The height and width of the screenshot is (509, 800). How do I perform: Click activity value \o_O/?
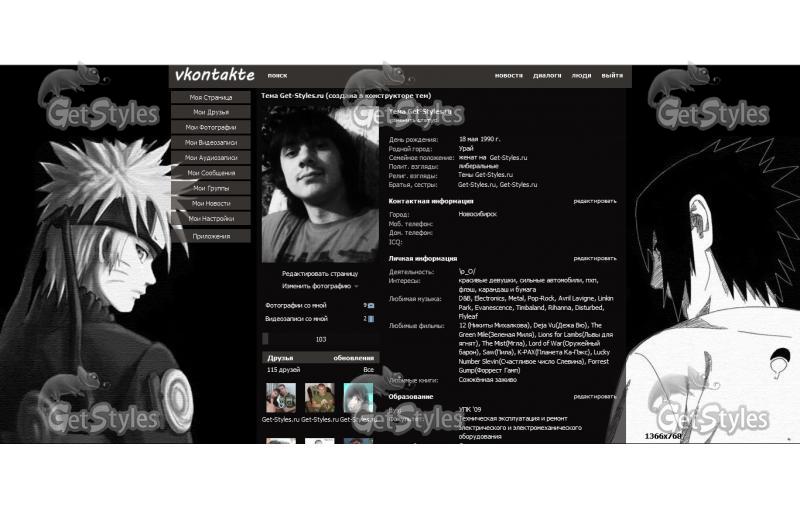pos(467,272)
